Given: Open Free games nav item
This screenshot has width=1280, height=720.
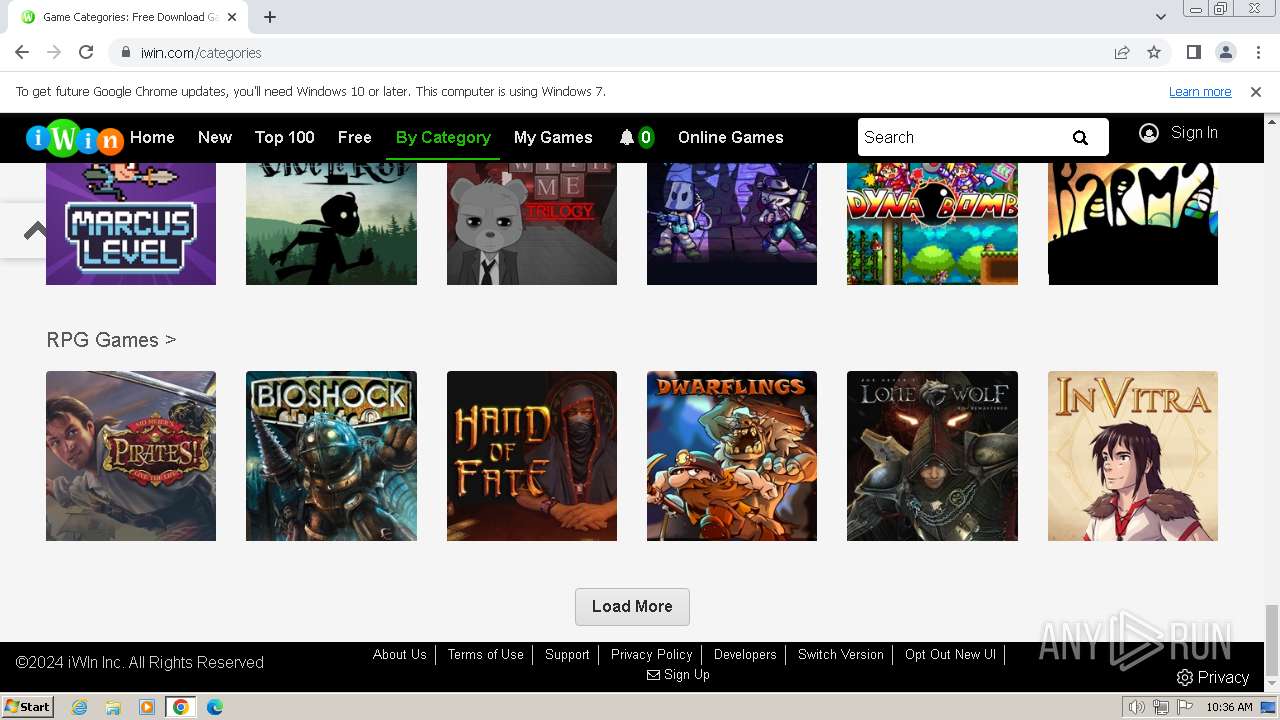Looking at the screenshot, I should coord(355,138).
